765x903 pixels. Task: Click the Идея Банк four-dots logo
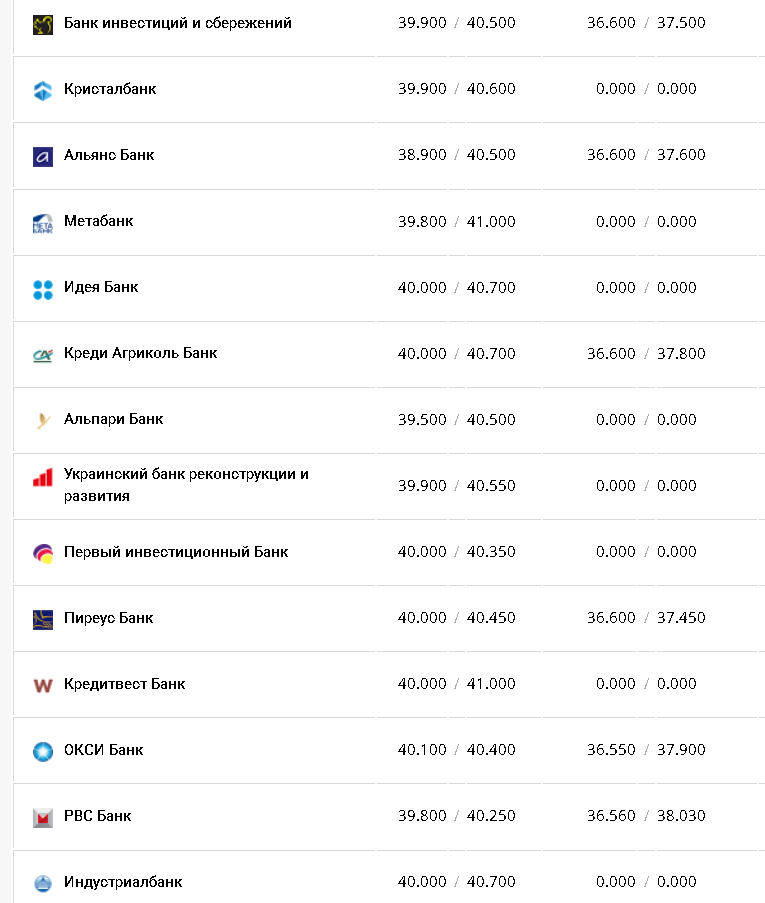[x=42, y=289]
